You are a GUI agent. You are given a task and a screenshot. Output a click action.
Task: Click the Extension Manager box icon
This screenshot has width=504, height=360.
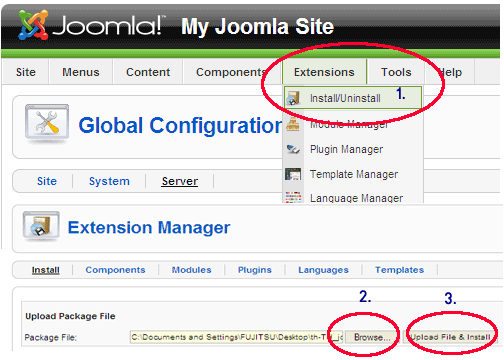click(x=41, y=226)
